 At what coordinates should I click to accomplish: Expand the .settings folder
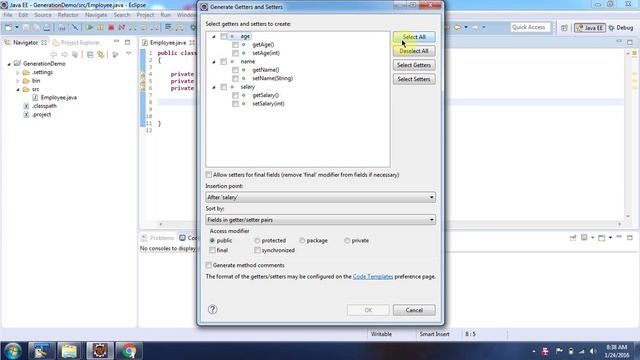point(18,72)
